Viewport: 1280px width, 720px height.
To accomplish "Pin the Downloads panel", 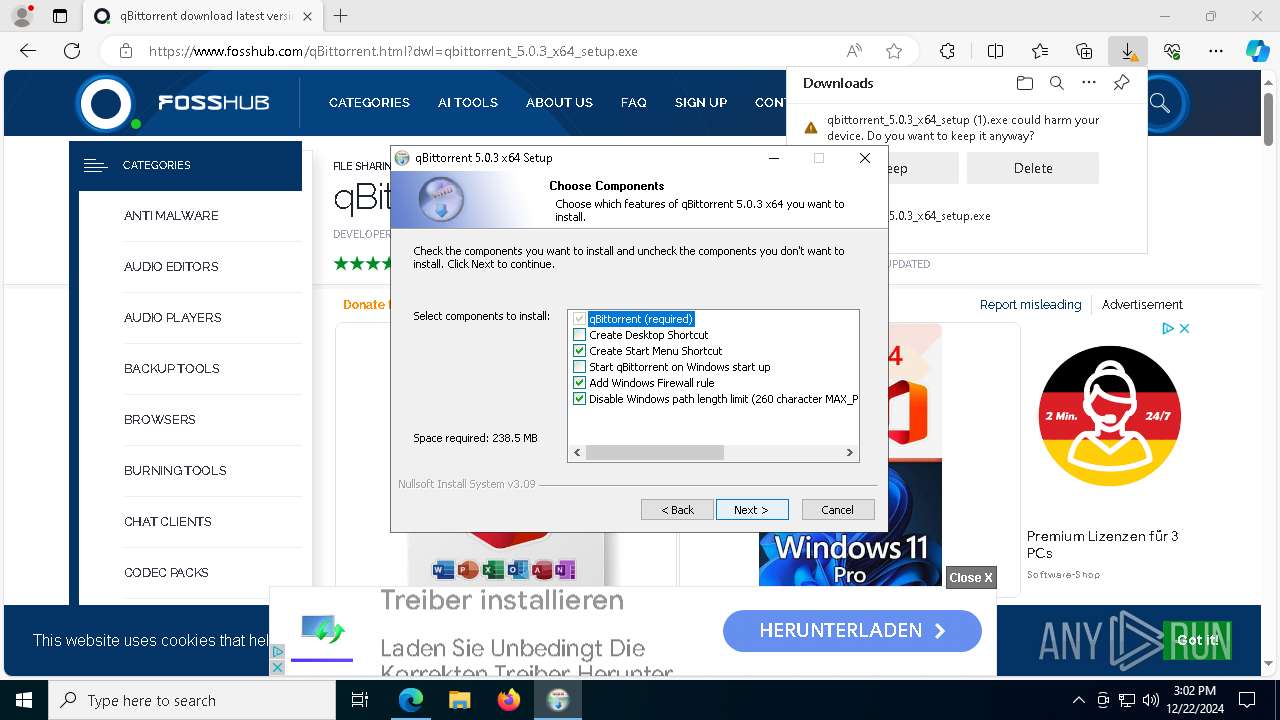I will 1121,83.
